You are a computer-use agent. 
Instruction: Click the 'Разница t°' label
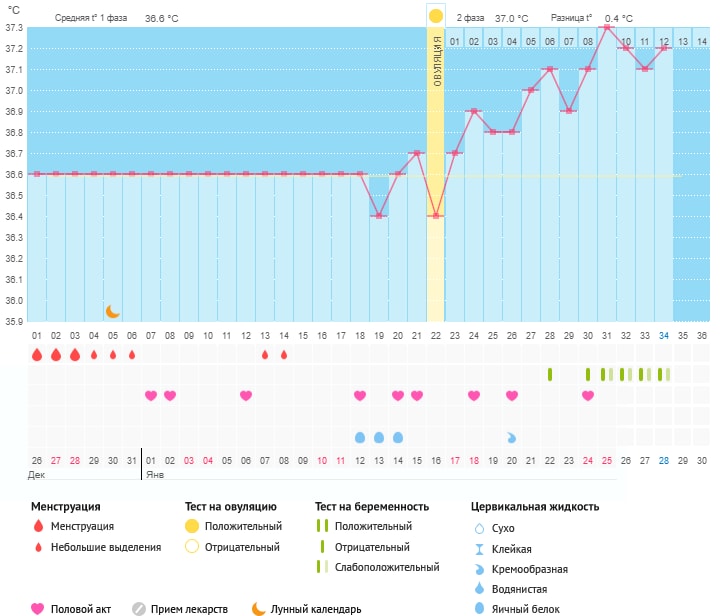571,18
